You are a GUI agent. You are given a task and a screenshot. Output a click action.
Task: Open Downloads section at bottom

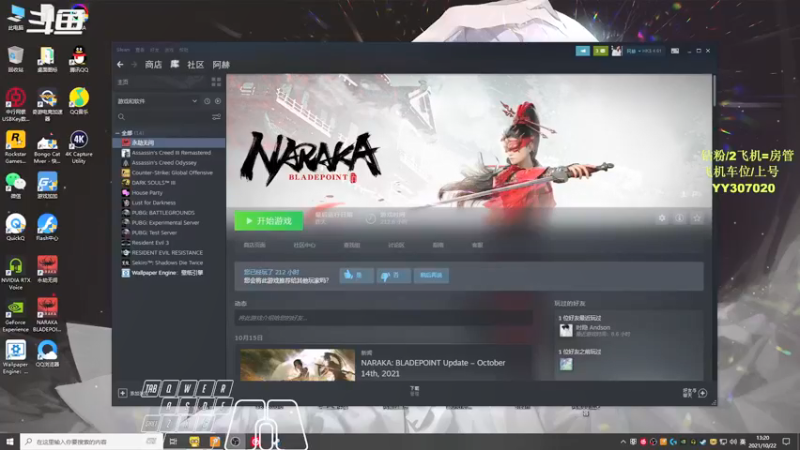pos(414,391)
